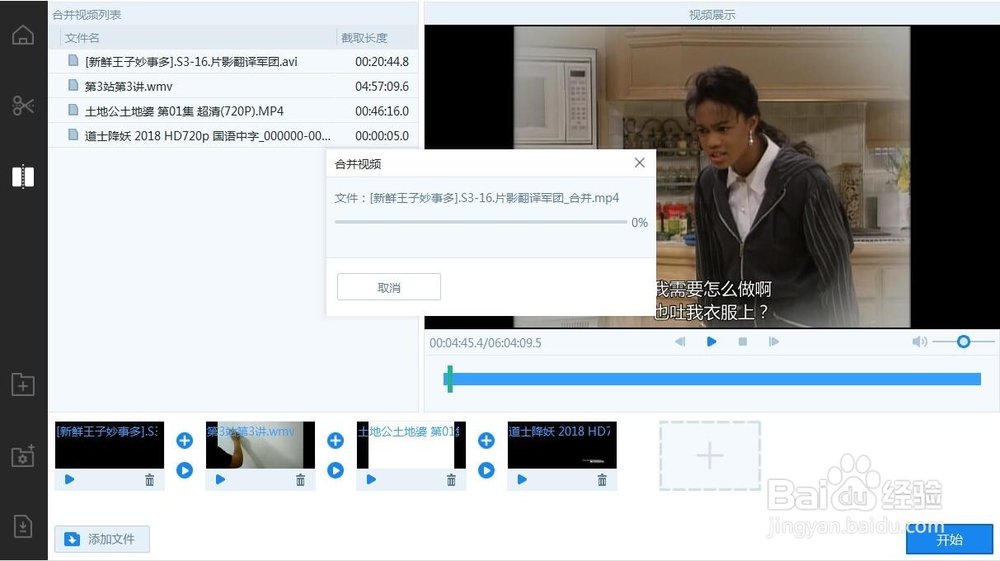The image size is (1000, 561).
Task: Step to next frame in preview
Action: (774, 342)
